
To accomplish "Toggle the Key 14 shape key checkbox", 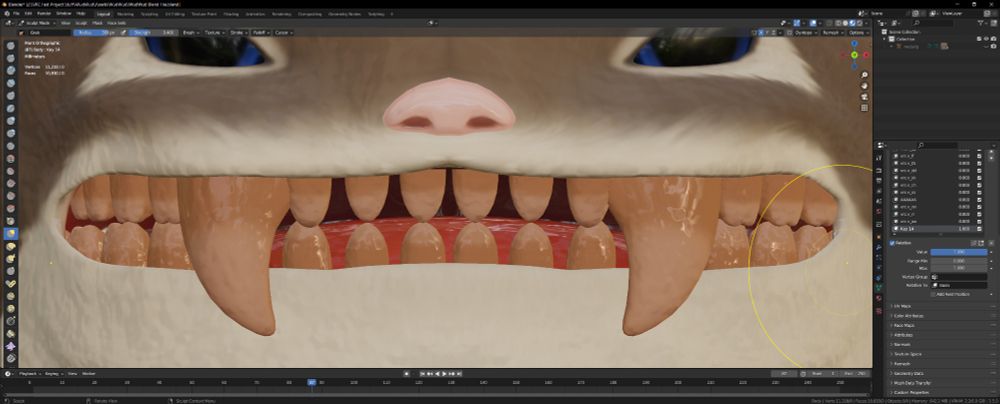I will coord(980,228).
